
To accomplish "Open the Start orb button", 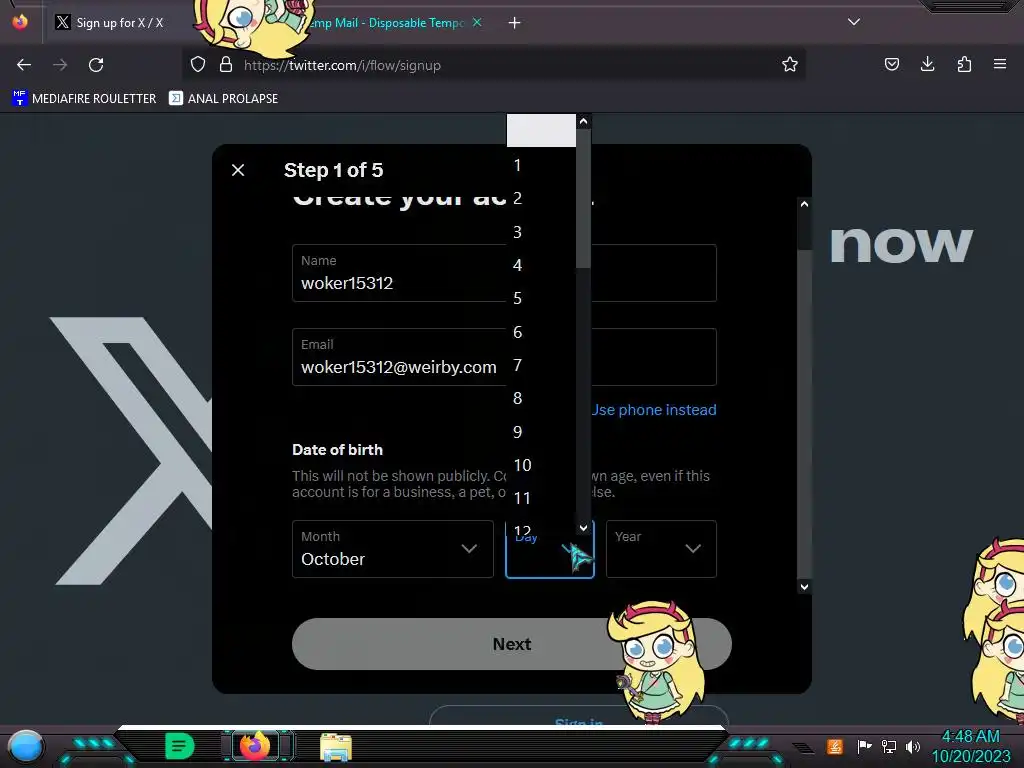I will point(25,746).
